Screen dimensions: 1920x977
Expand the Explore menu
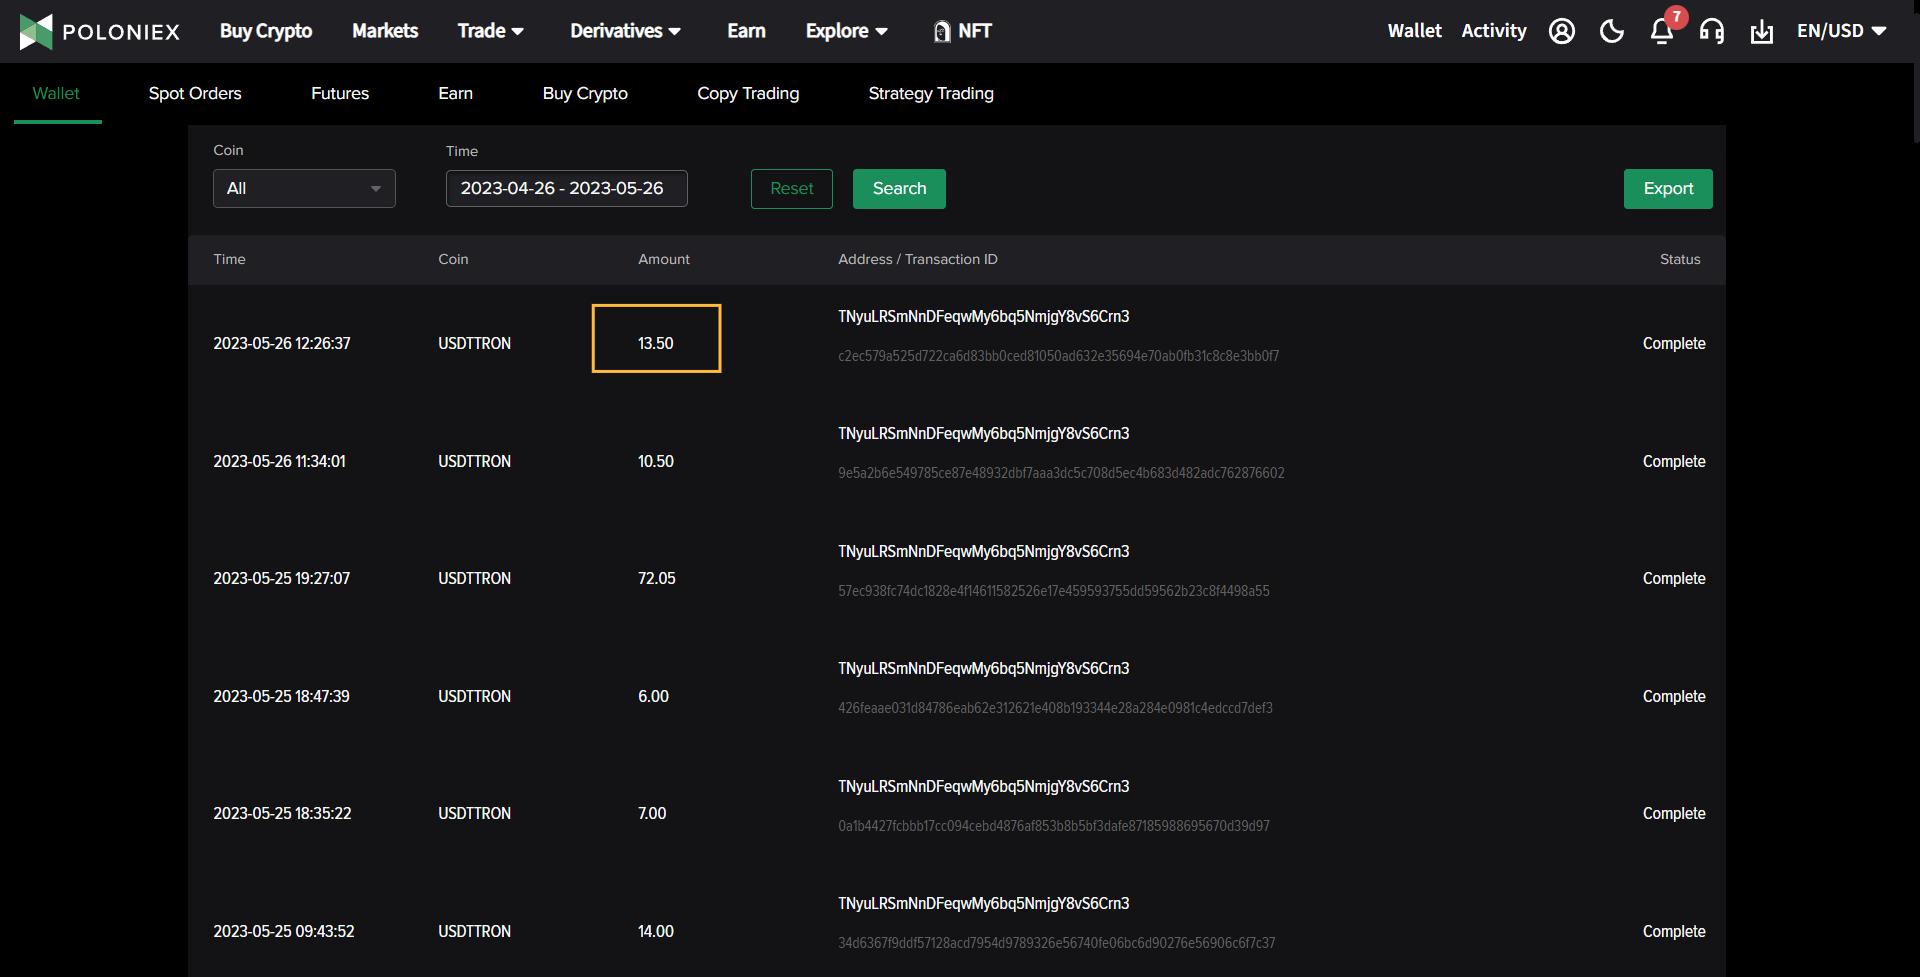pyautogui.click(x=846, y=31)
